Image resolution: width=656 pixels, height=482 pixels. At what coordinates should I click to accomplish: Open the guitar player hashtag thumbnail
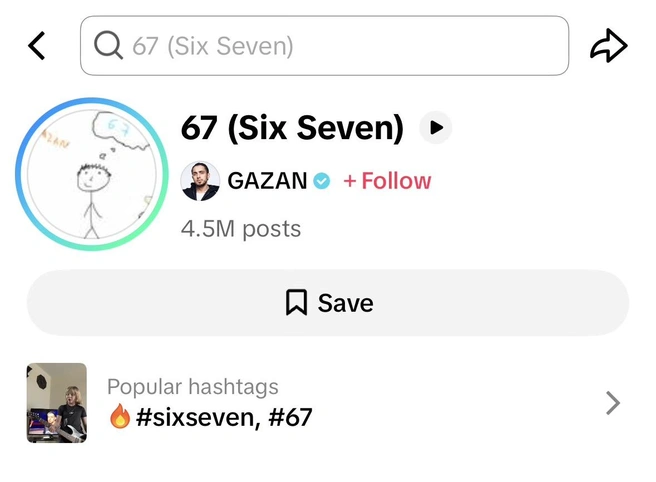point(57,403)
